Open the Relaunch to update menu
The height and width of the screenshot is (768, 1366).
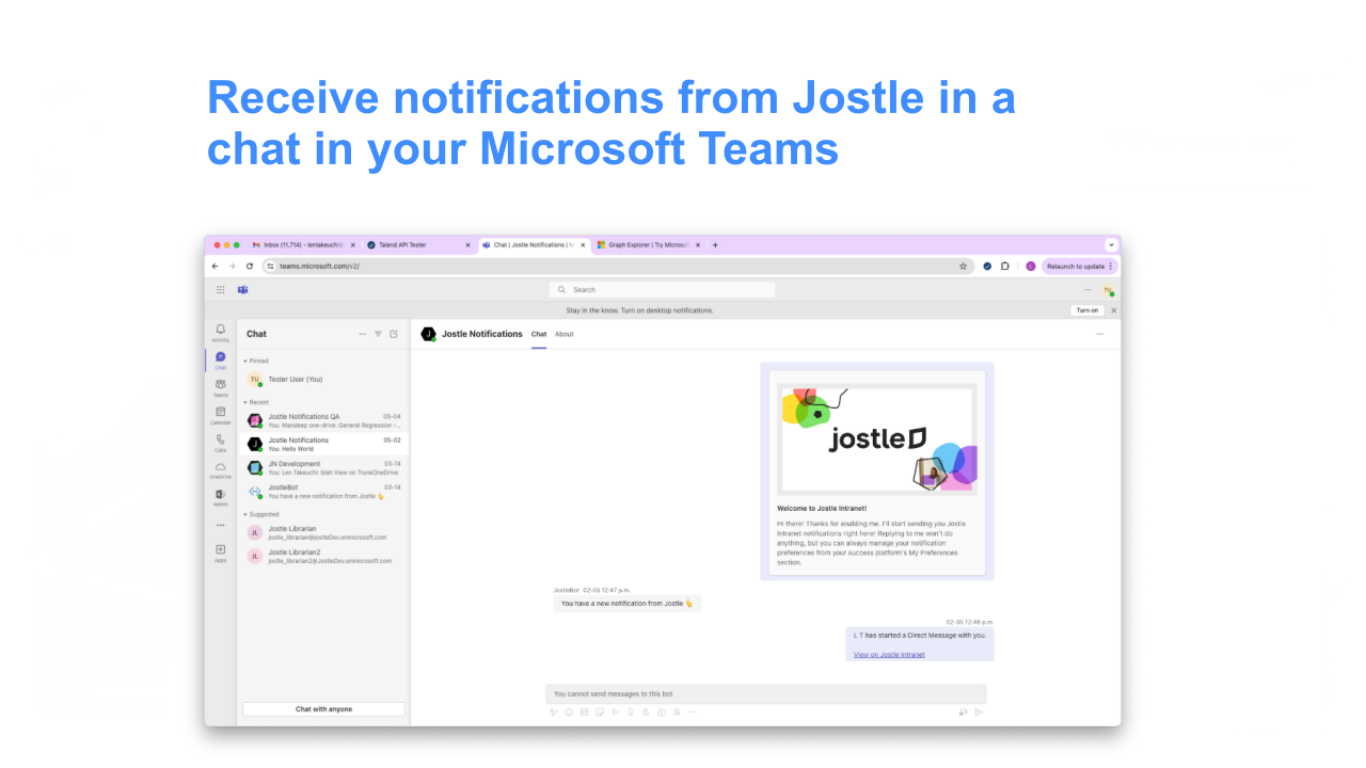1079,266
